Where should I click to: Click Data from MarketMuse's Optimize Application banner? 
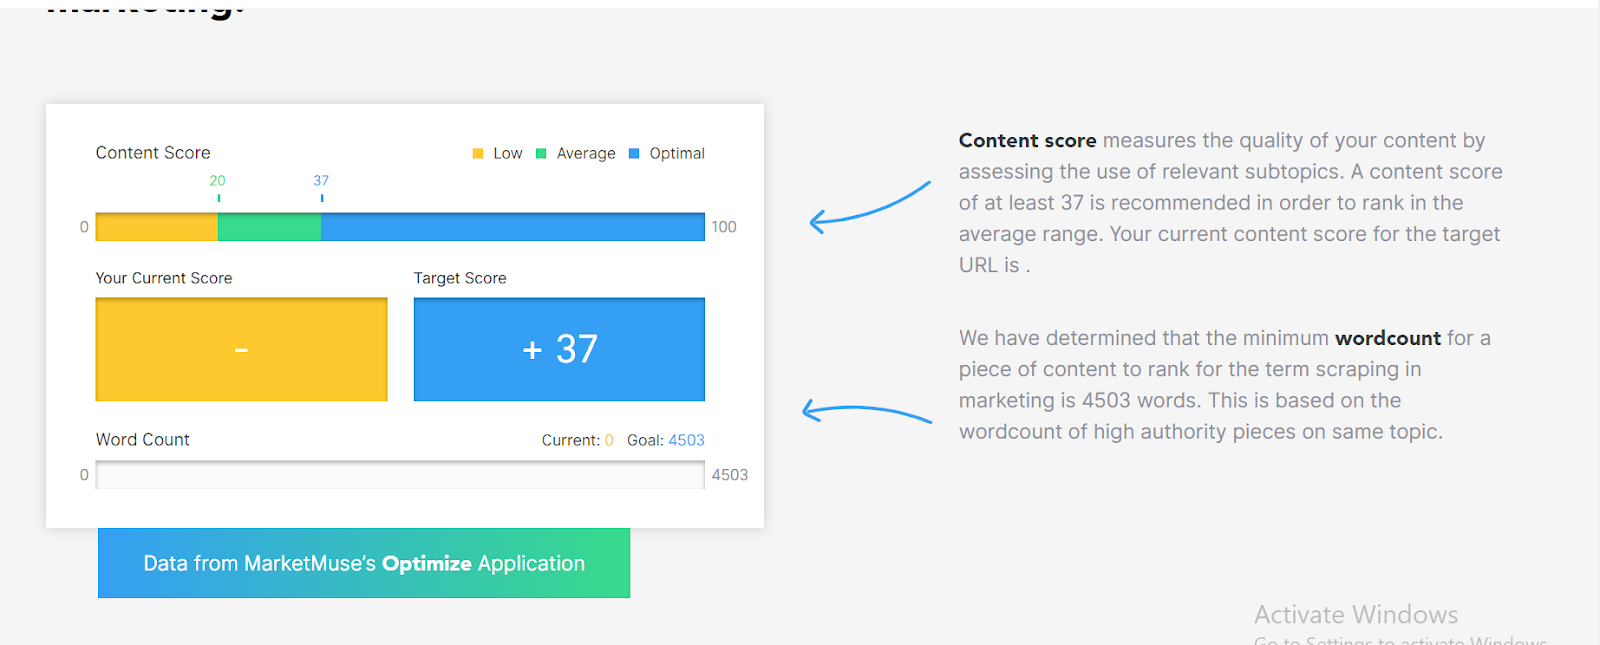[364, 563]
